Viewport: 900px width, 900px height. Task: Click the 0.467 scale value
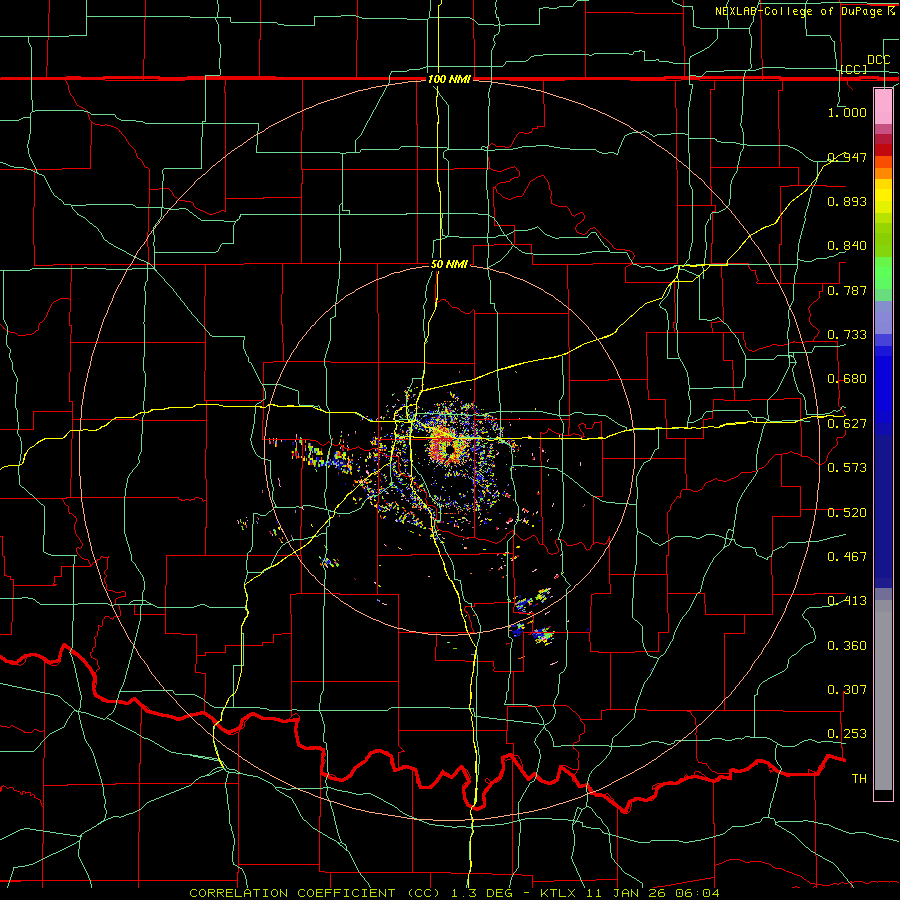pyautogui.click(x=847, y=557)
